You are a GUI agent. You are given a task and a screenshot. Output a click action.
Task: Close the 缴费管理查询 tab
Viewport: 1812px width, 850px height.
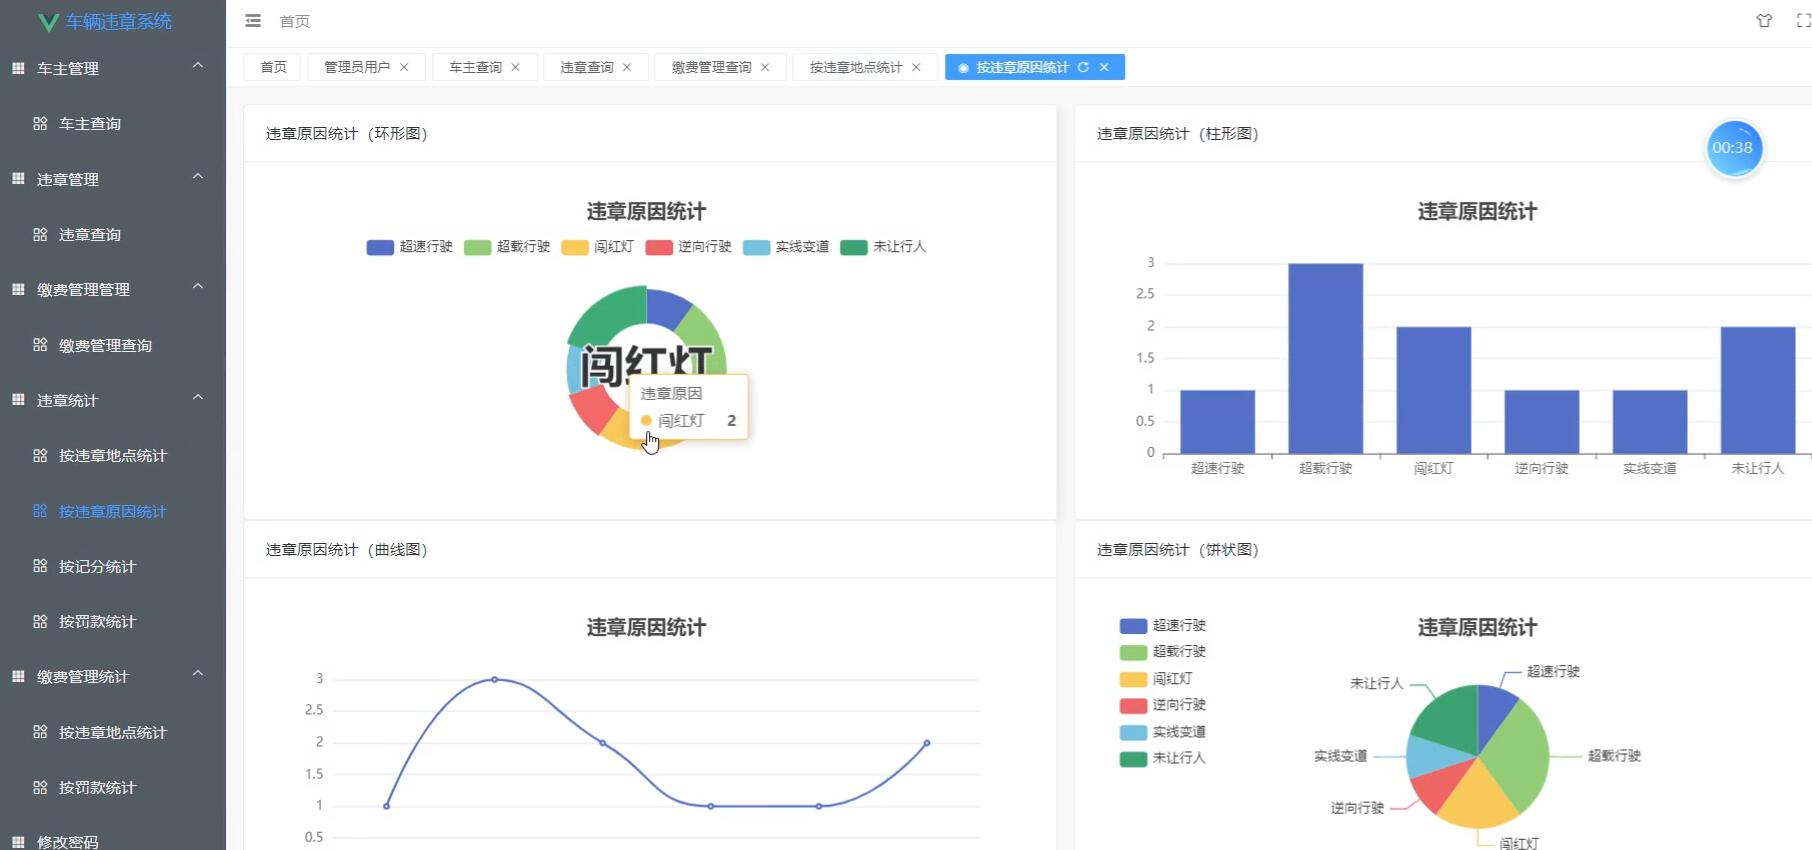(765, 67)
